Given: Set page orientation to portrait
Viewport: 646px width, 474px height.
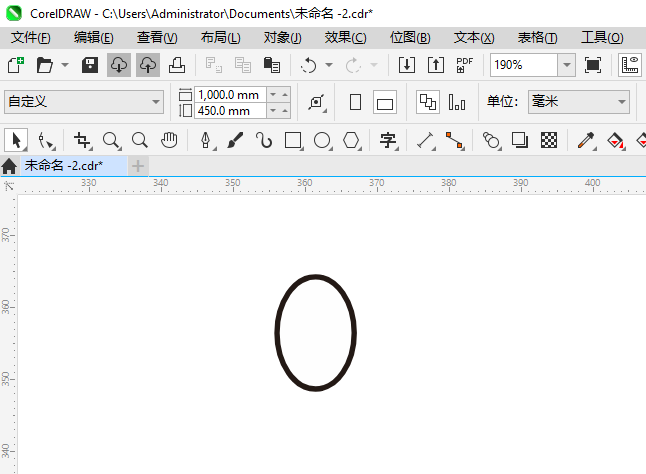Looking at the screenshot, I should [355, 102].
